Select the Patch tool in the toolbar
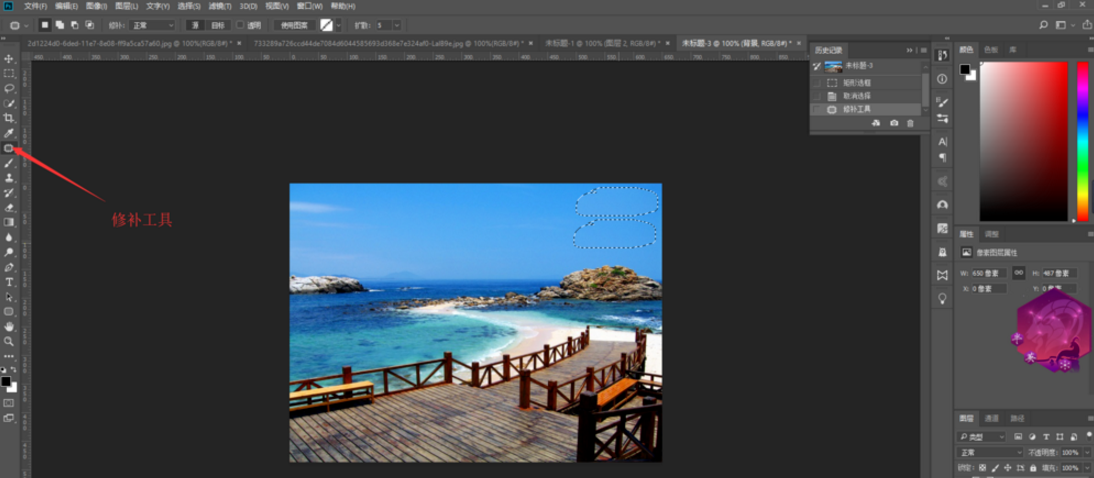Image resolution: width=1094 pixels, height=478 pixels. pos(9,148)
